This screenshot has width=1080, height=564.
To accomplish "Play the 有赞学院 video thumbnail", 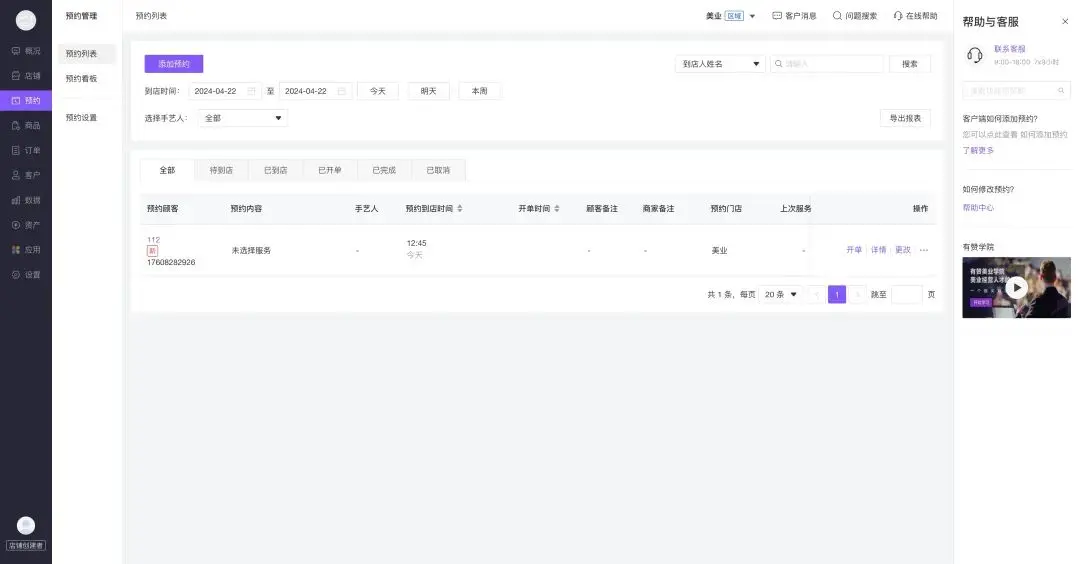I will pos(1016,288).
